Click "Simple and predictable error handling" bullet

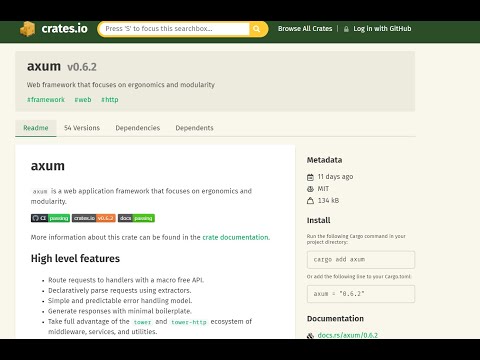point(120,301)
